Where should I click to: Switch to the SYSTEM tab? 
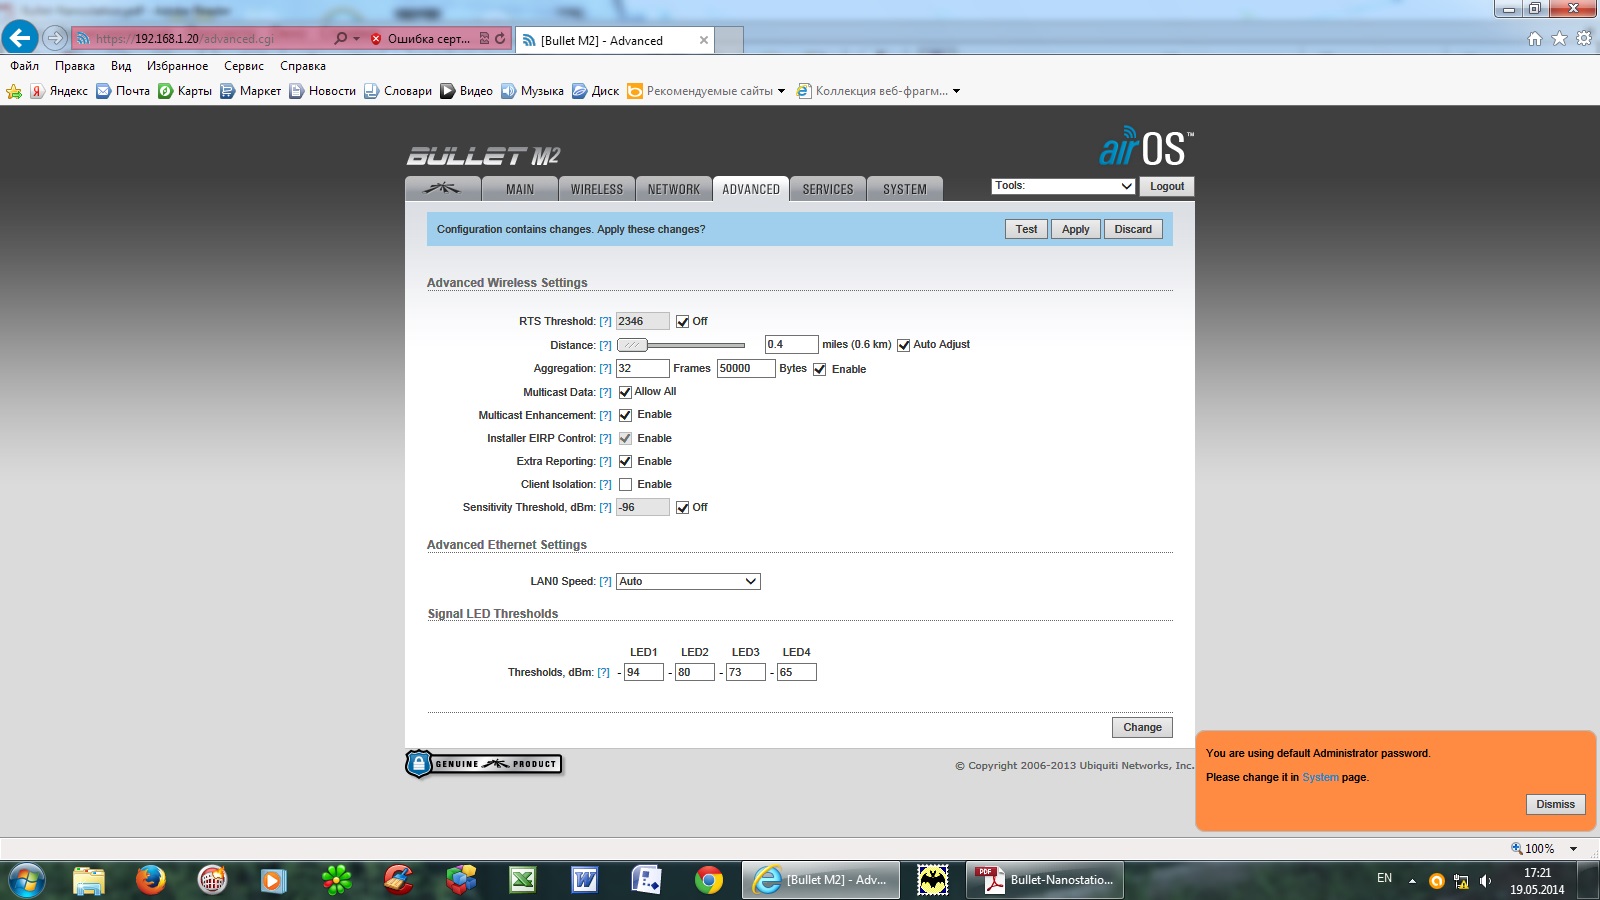point(905,189)
